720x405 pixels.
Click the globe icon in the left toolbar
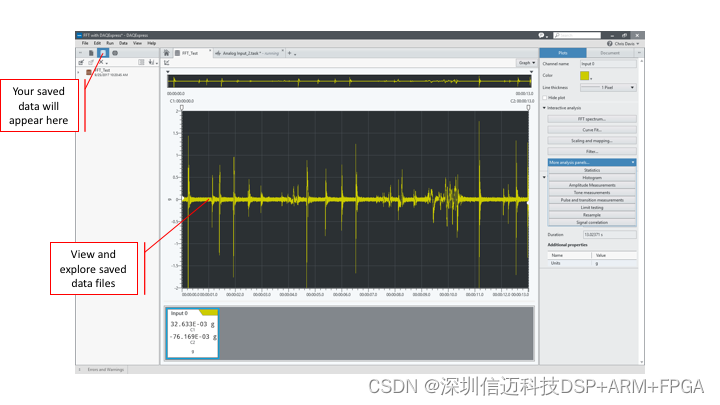tap(115, 52)
